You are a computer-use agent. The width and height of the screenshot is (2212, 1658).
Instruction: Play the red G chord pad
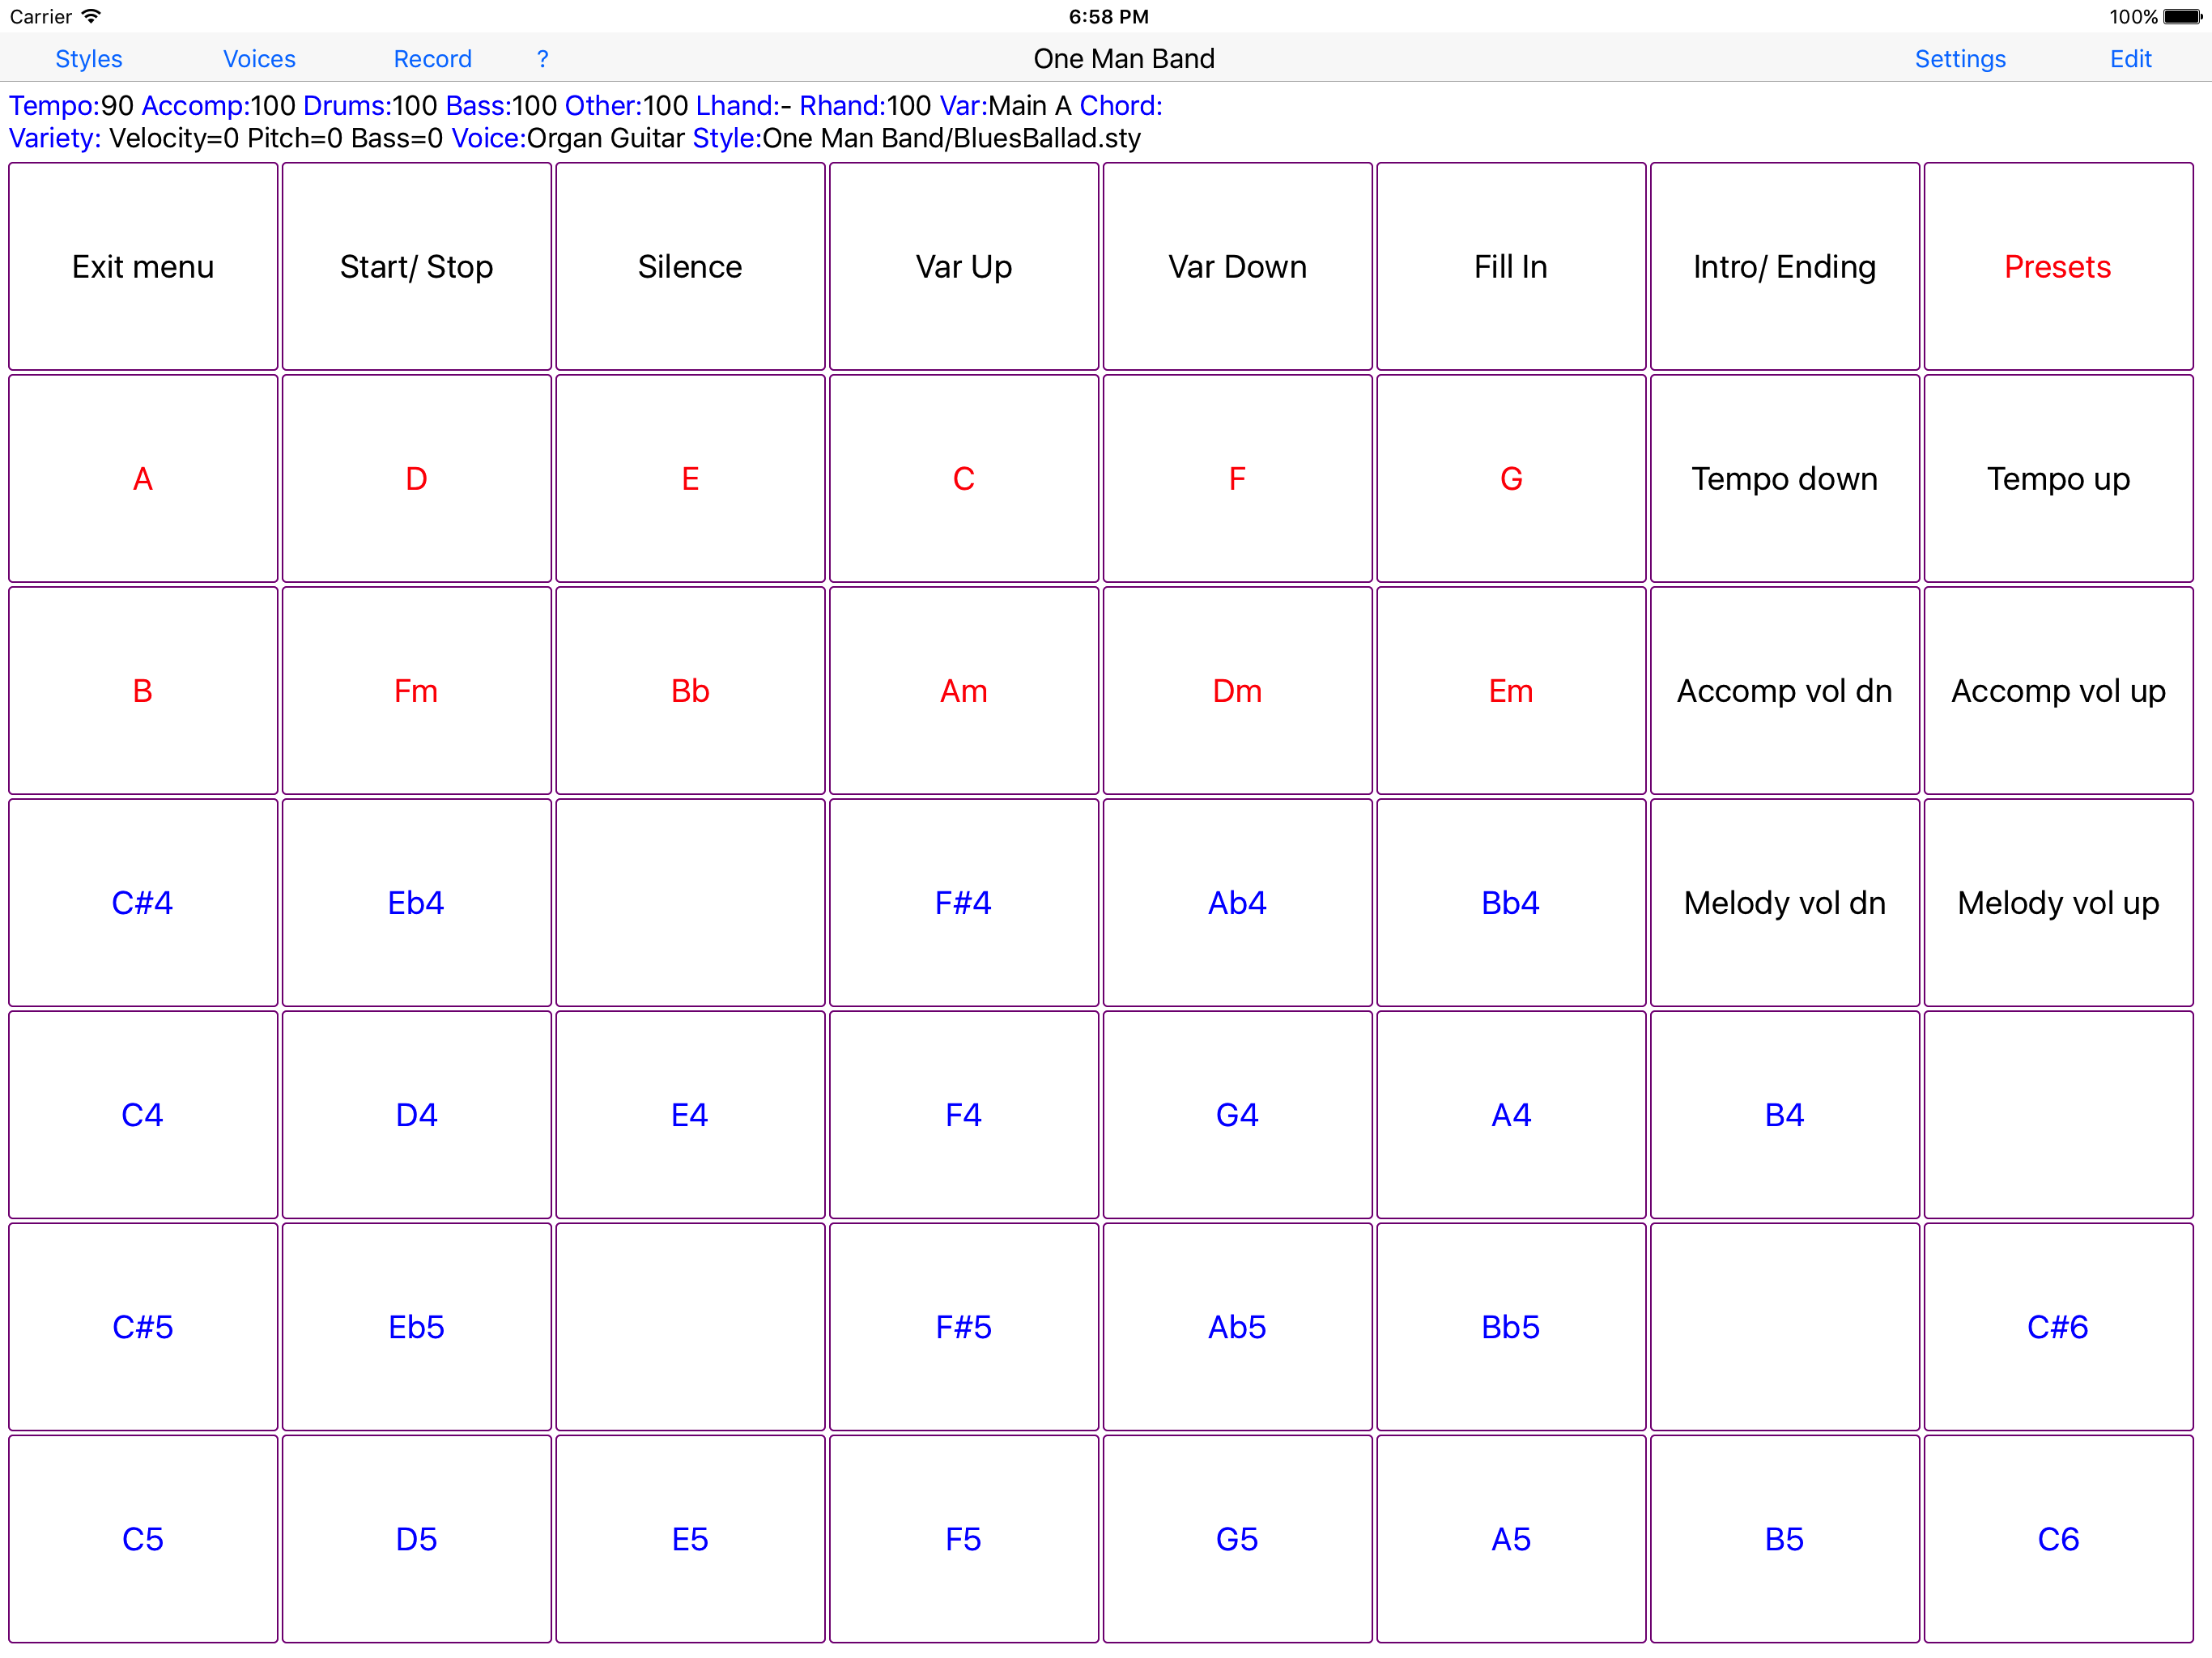pos(1511,479)
